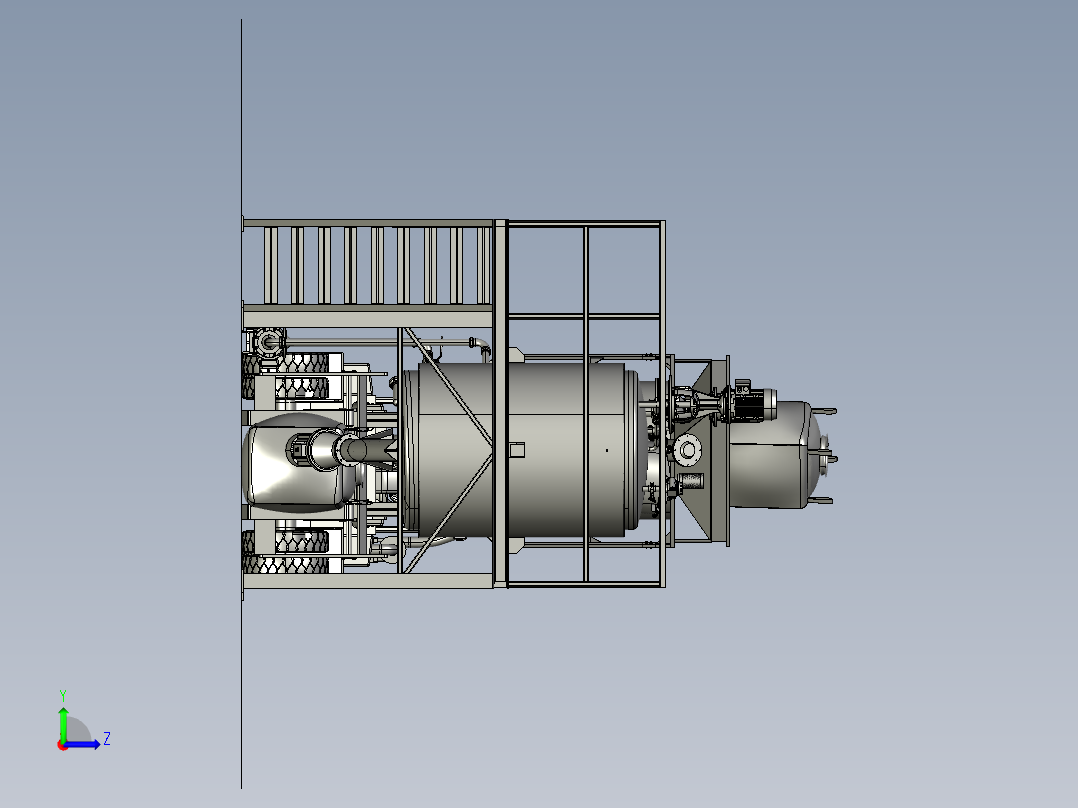Screen dimensions: 1078x808
Task: Select the valve at the upper left pipe
Action: click(x=269, y=342)
